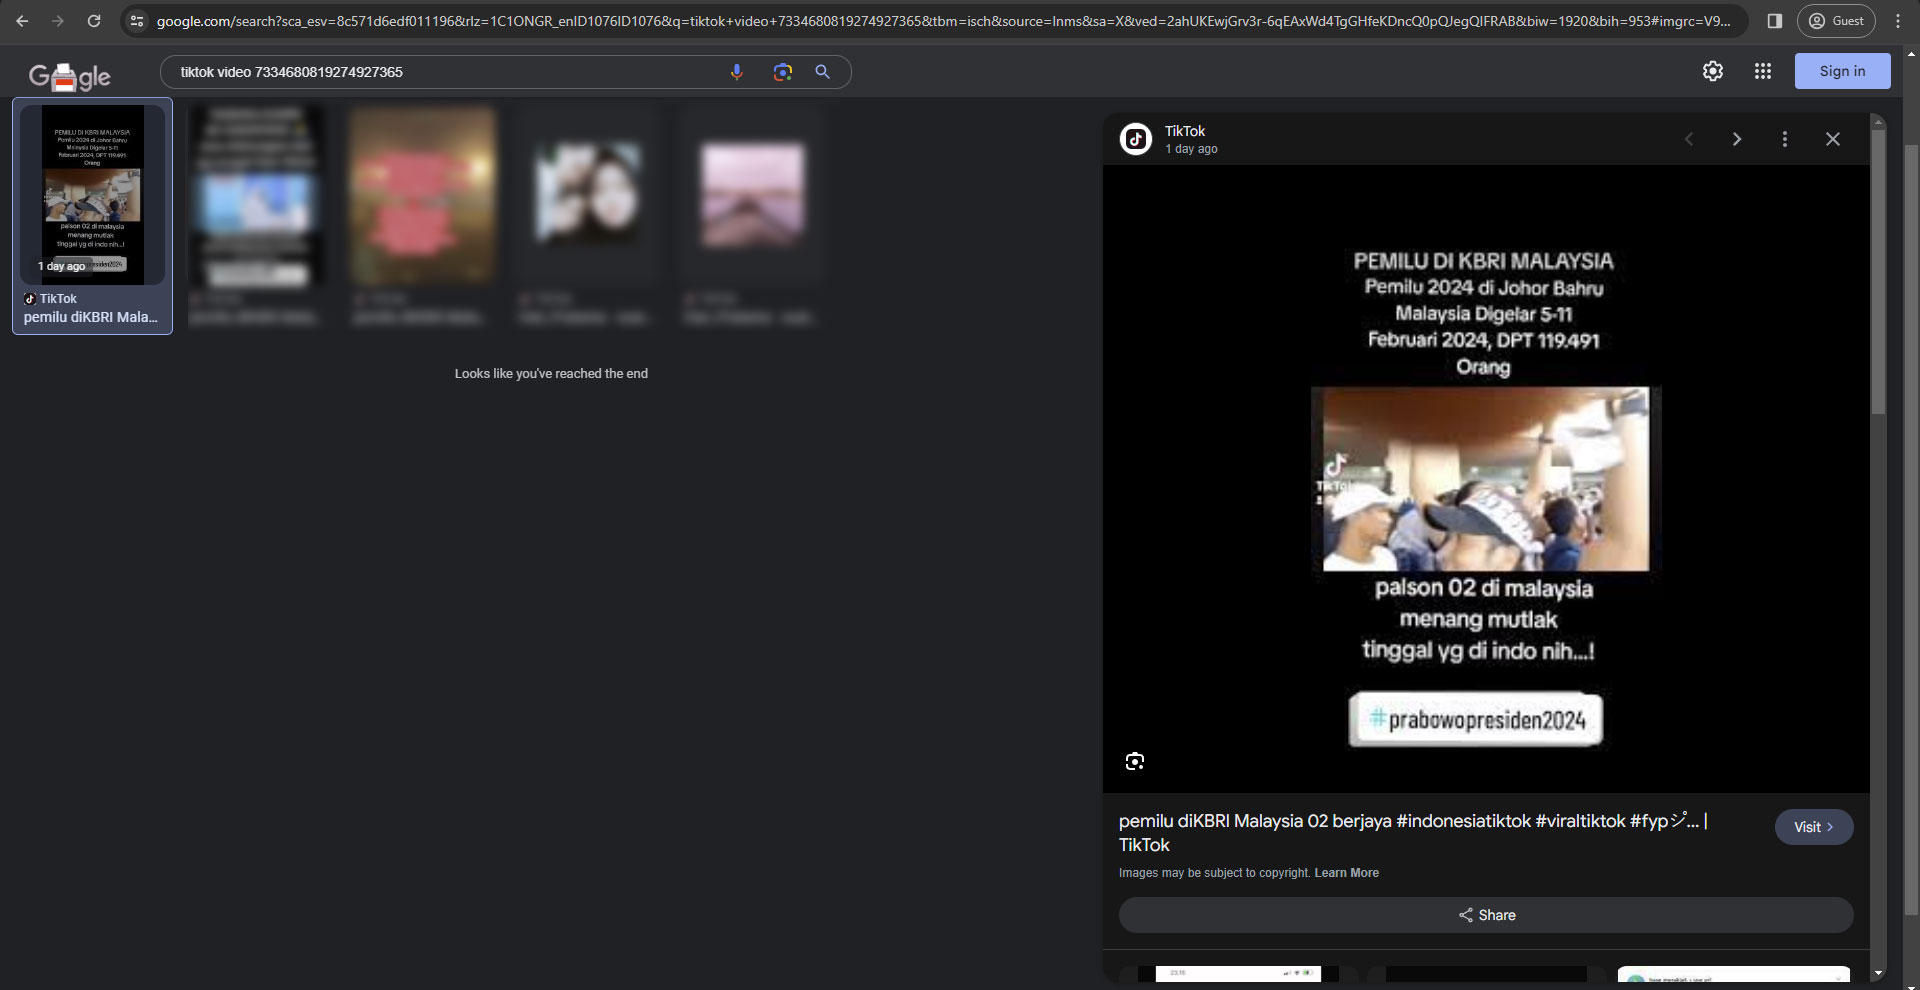Go to previous image in preview panel
The width and height of the screenshot is (1920, 990).
tap(1689, 139)
